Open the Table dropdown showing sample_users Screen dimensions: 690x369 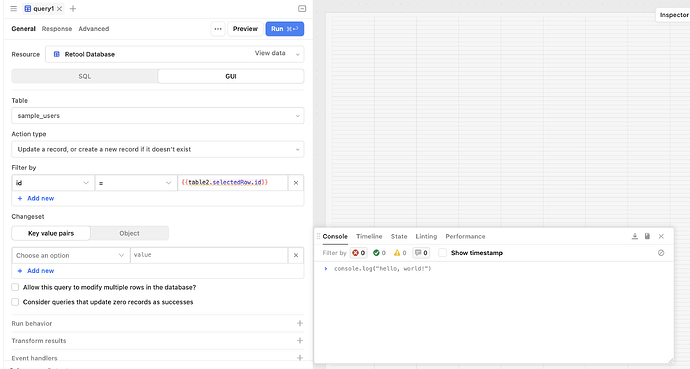point(158,116)
